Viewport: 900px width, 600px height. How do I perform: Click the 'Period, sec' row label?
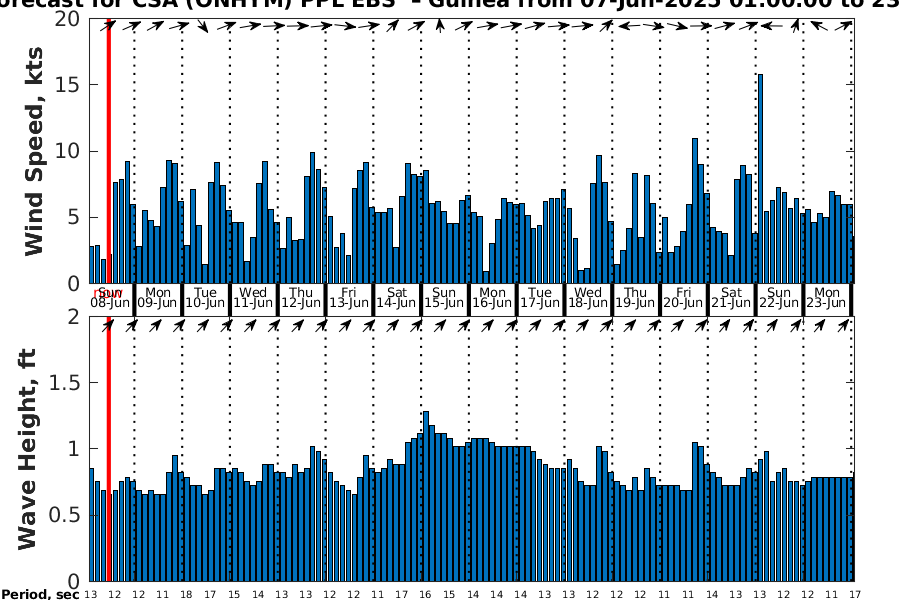[x=39, y=594]
